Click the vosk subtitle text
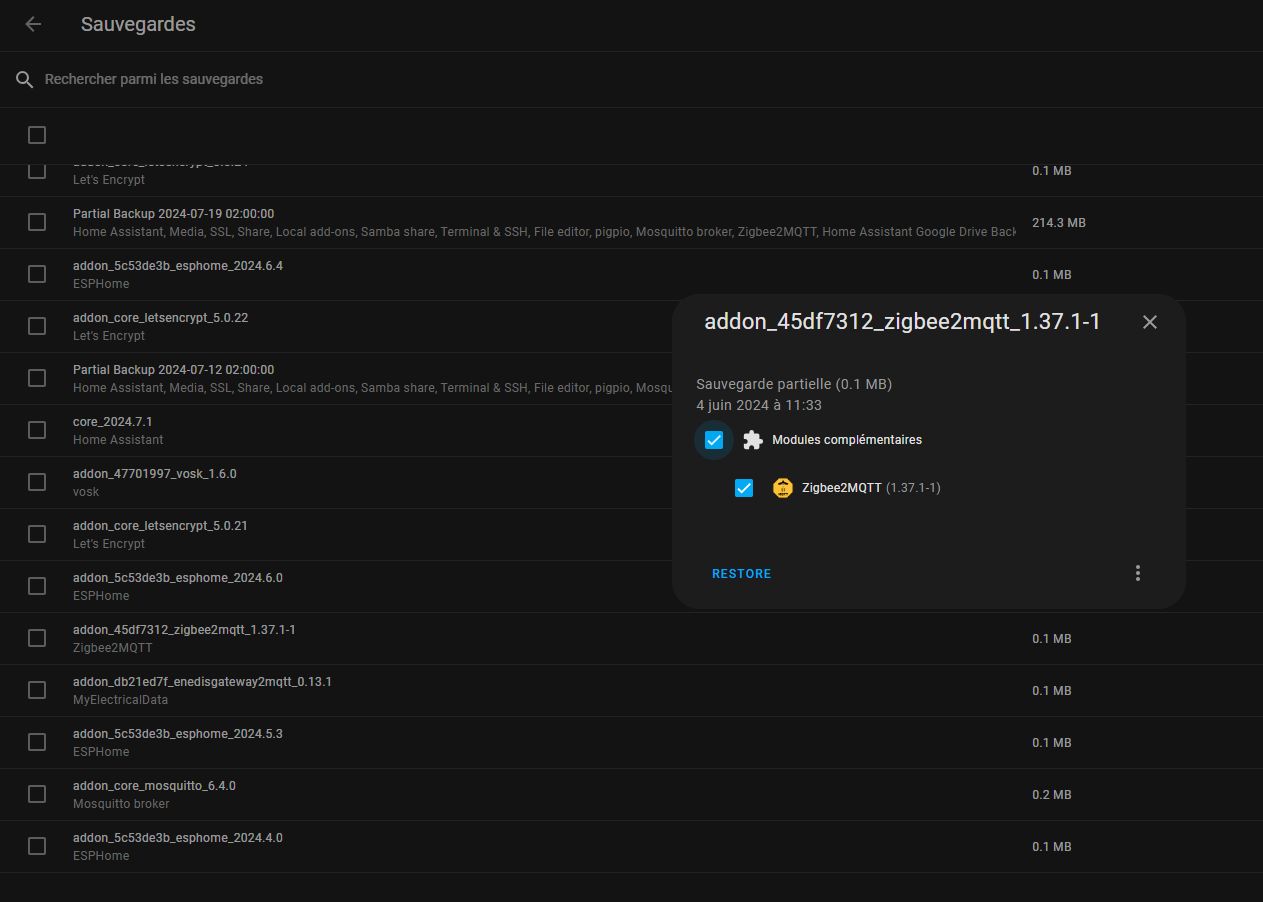The image size is (1263, 902). (x=86, y=492)
